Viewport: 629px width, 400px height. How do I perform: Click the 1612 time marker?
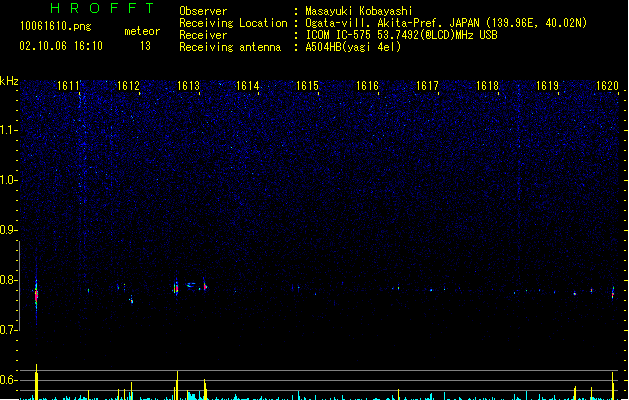[128, 86]
